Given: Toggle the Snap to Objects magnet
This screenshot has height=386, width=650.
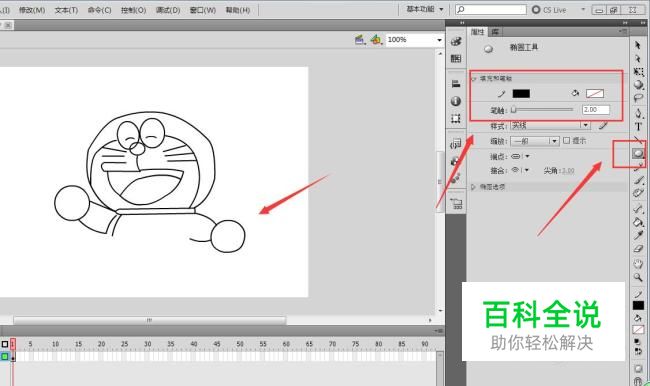Looking at the screenshot, I should [638, 381].
